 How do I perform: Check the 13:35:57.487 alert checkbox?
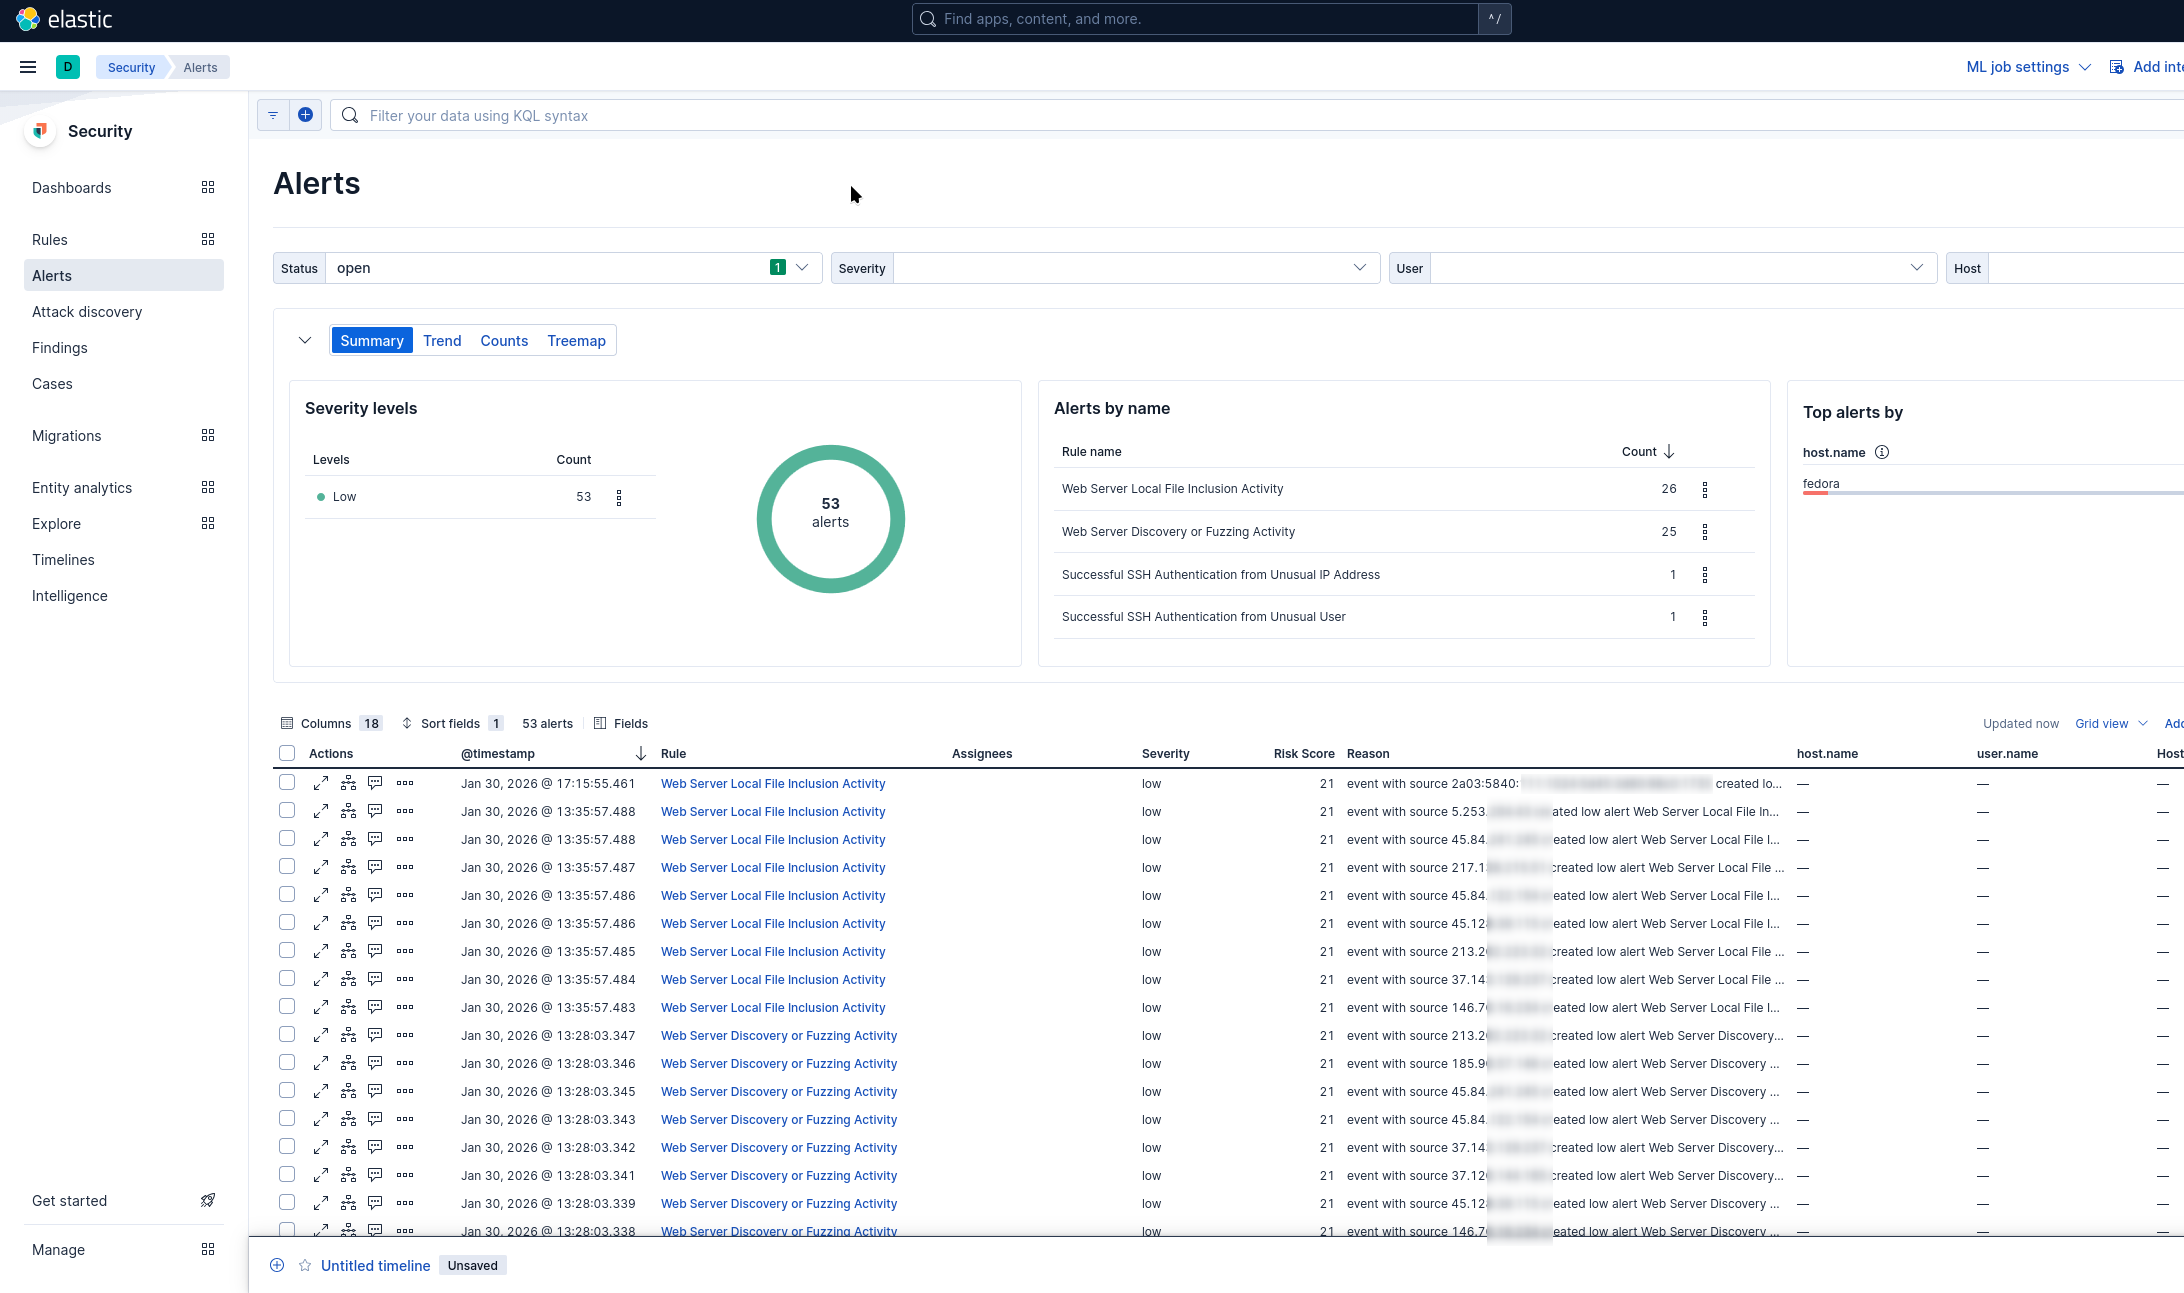point(287,867)
